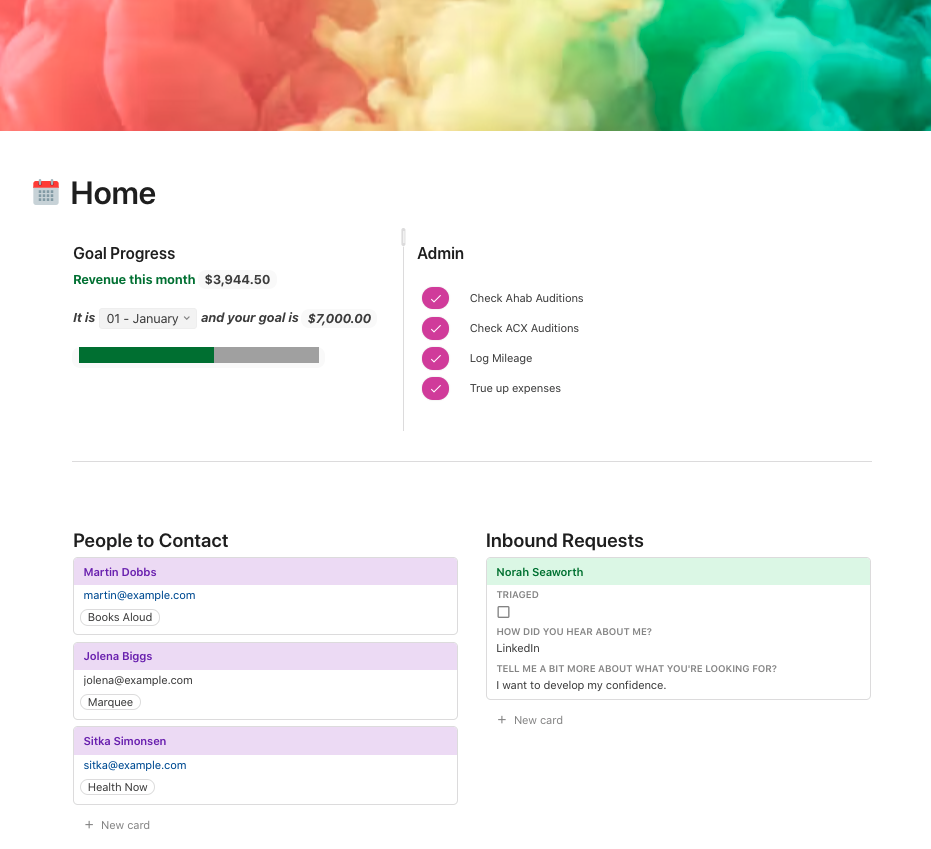Click the Books Aloud tag
Viewport: 931px width, 849px height.
(x=120, y=617)
